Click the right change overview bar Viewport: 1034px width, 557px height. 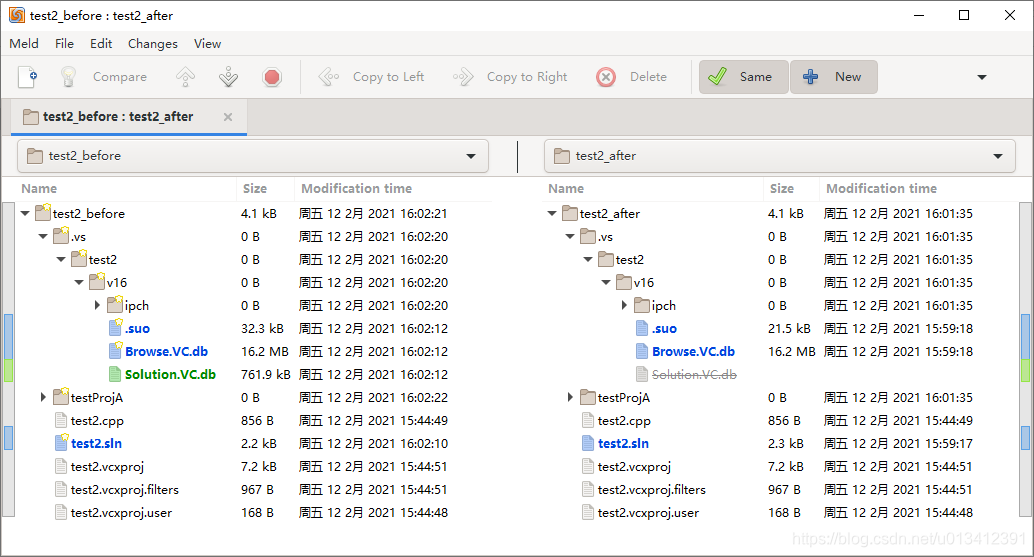[x=1025, y=359]
